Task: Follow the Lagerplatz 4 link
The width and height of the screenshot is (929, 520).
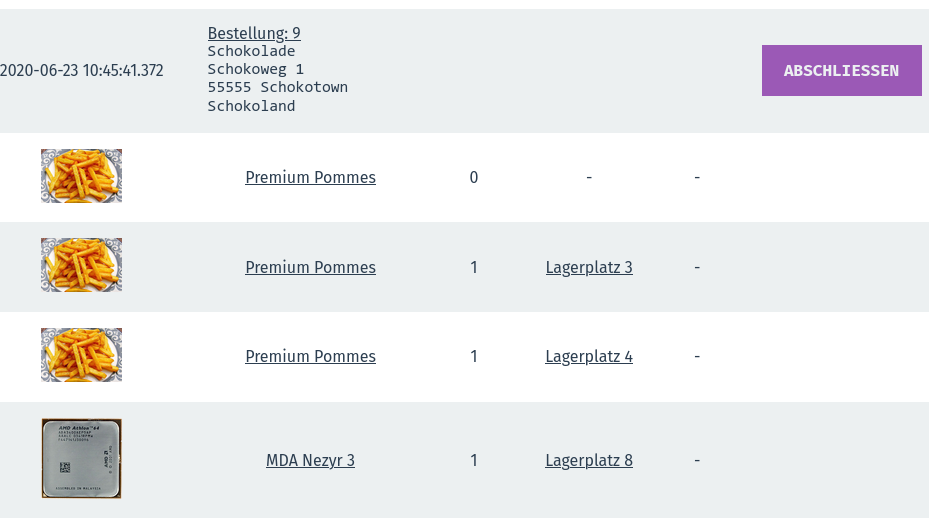Action: coord(589,357)
